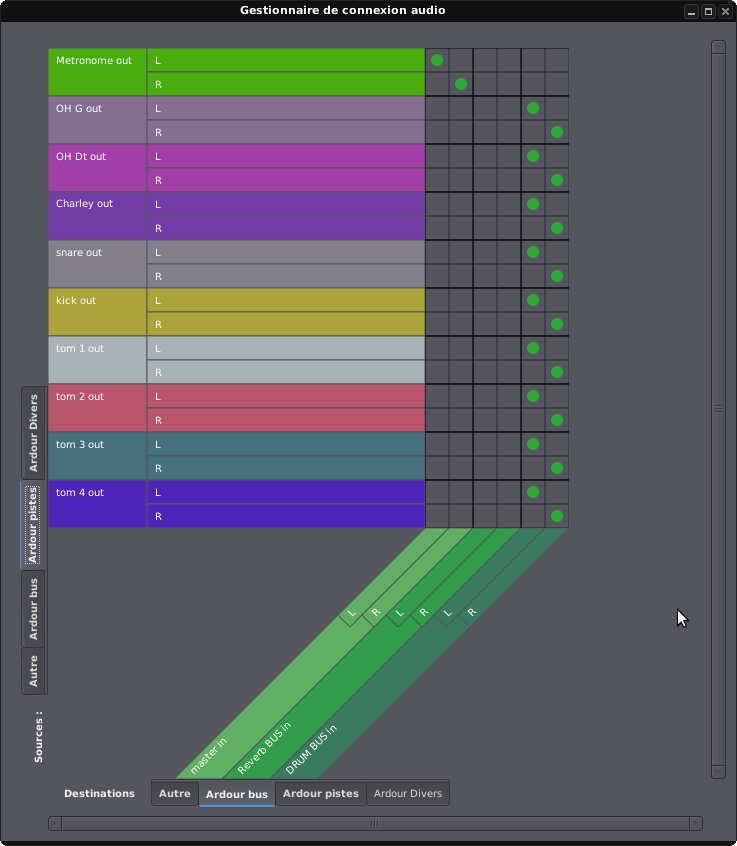Click horizontal scrollbar's right arrow

pos(696,823)
